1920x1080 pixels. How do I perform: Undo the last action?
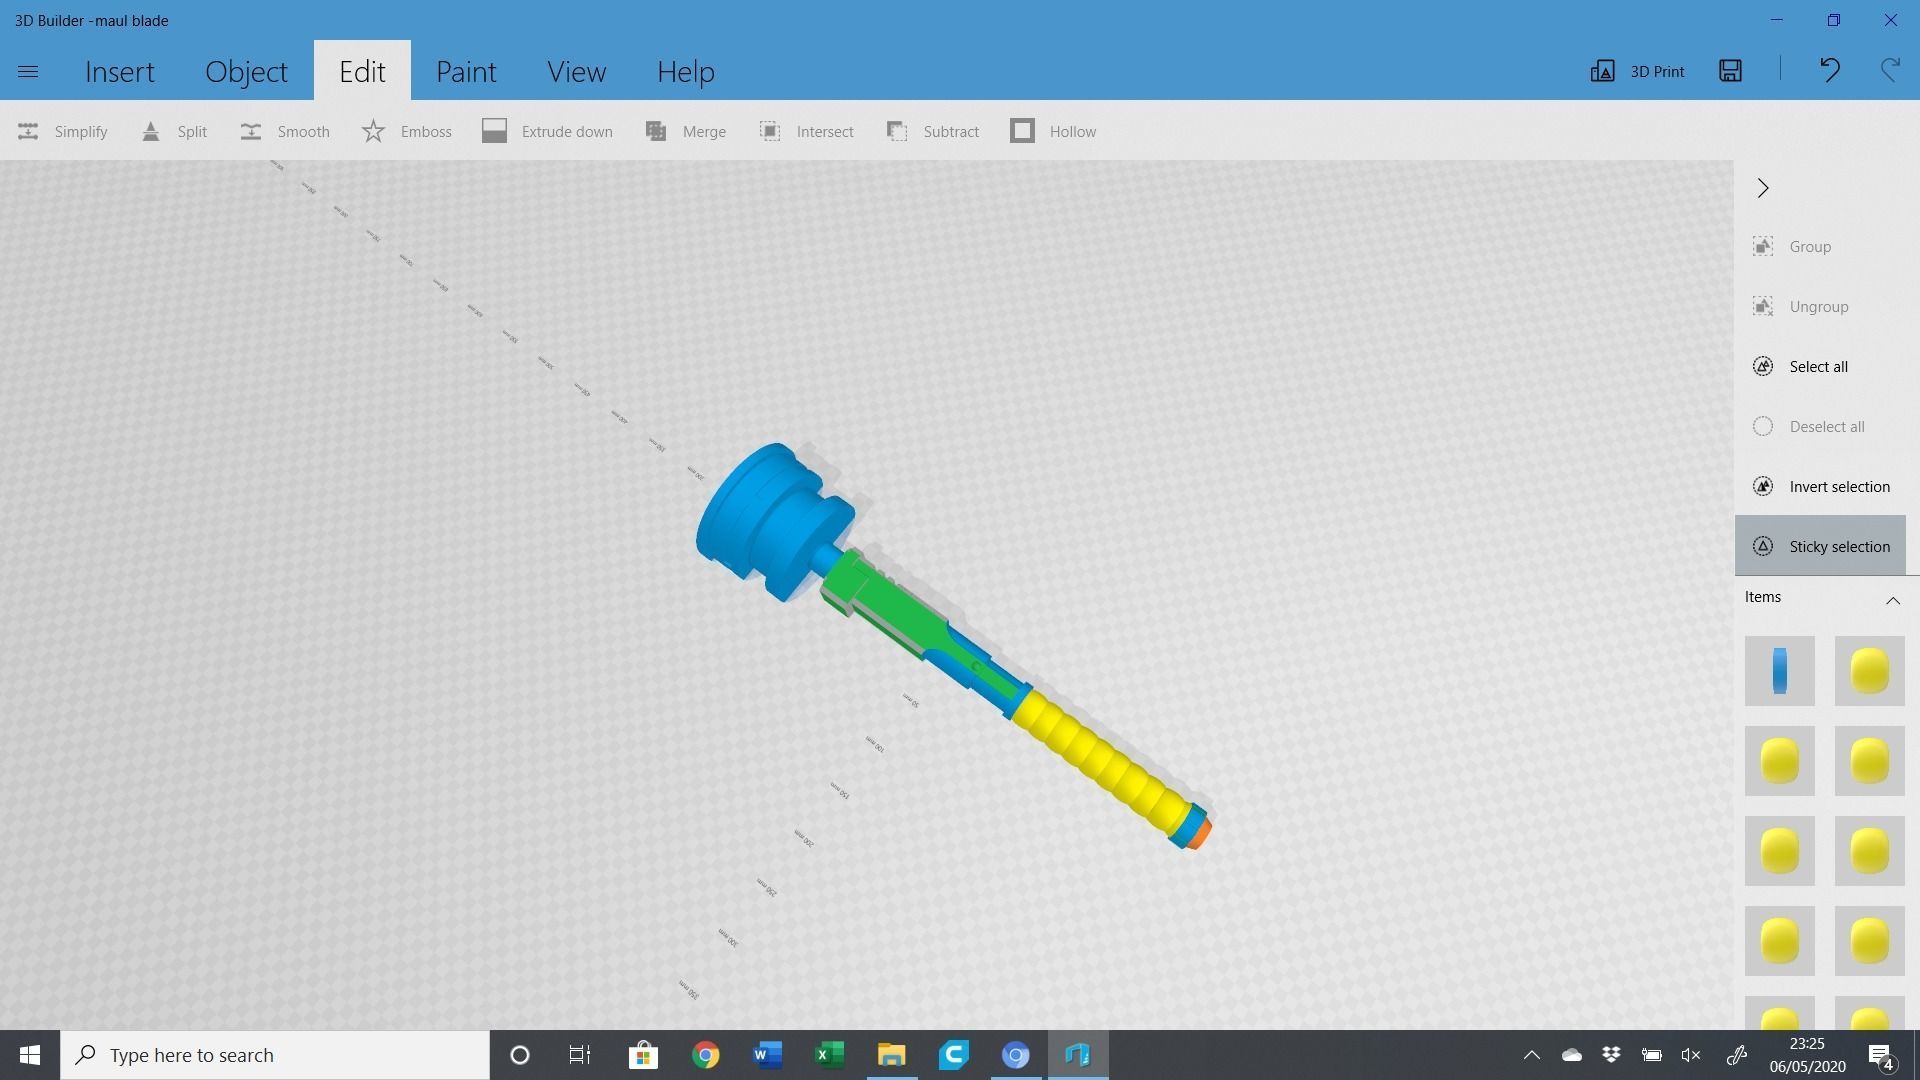point(1829,70)
